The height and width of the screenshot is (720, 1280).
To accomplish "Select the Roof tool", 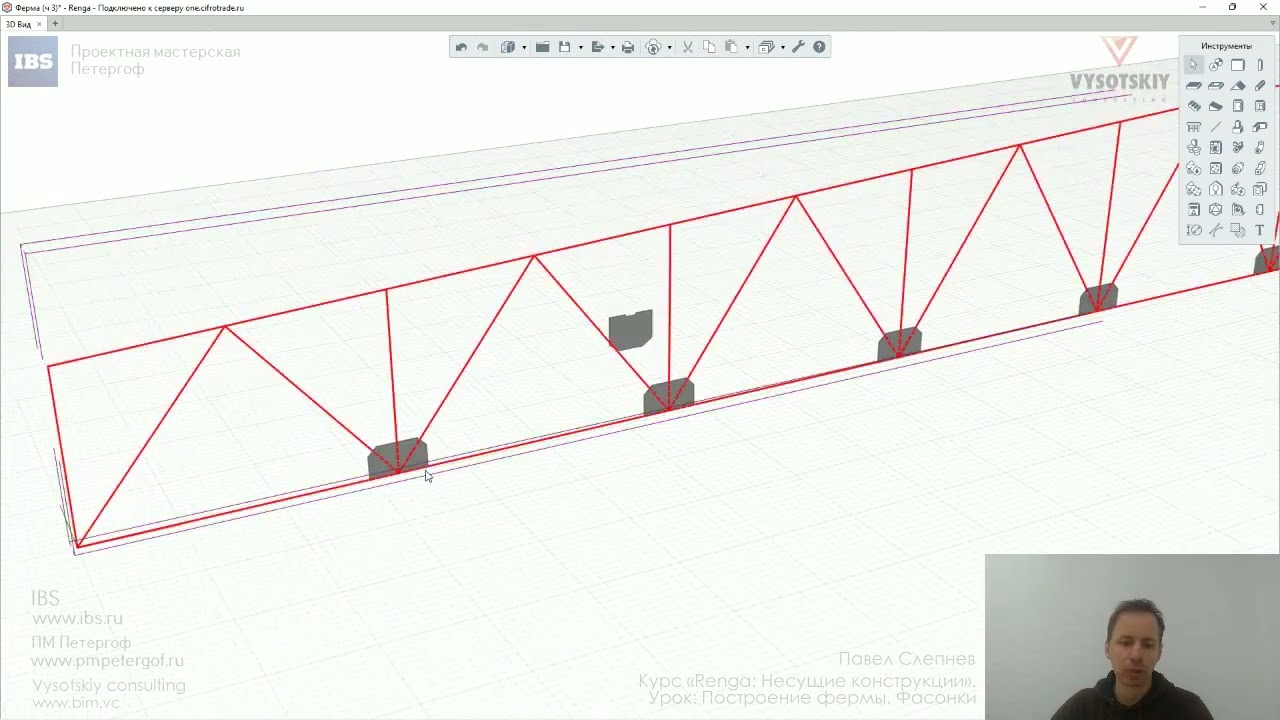I will [1238, 86].
